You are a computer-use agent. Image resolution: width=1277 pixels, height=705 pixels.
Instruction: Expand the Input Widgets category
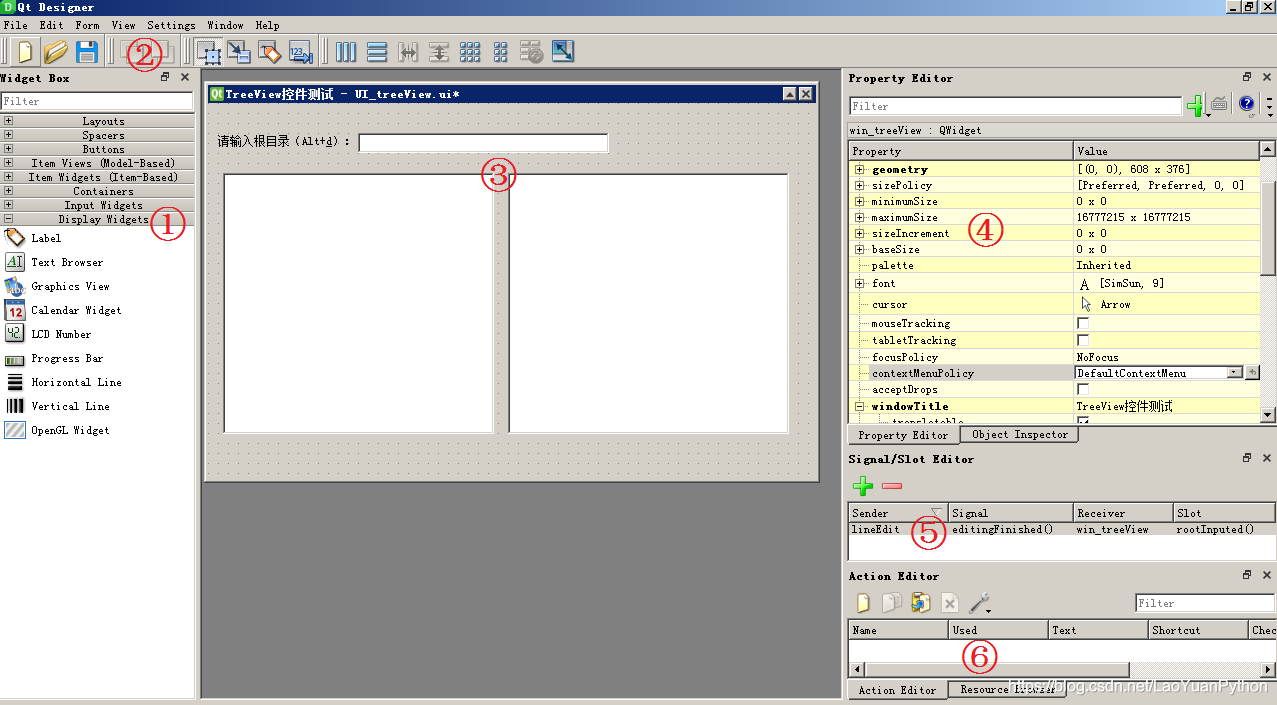(9, 205)
